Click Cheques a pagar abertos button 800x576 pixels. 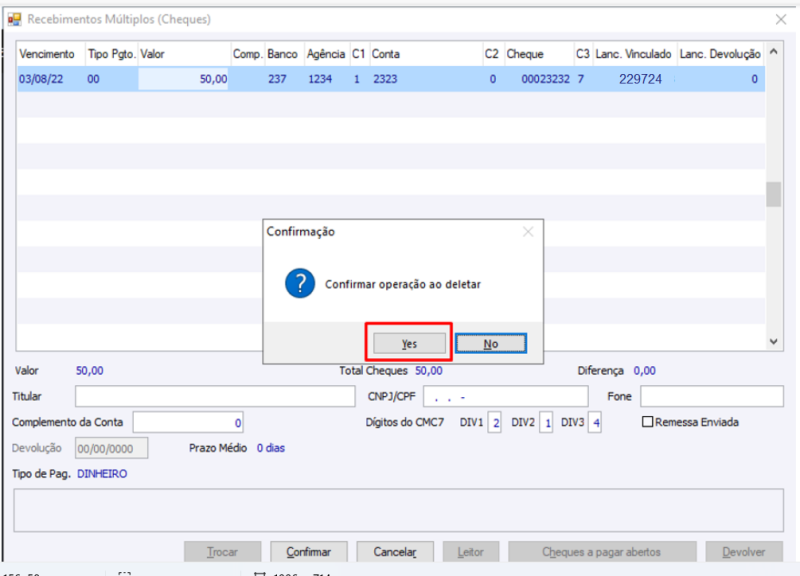602,552
